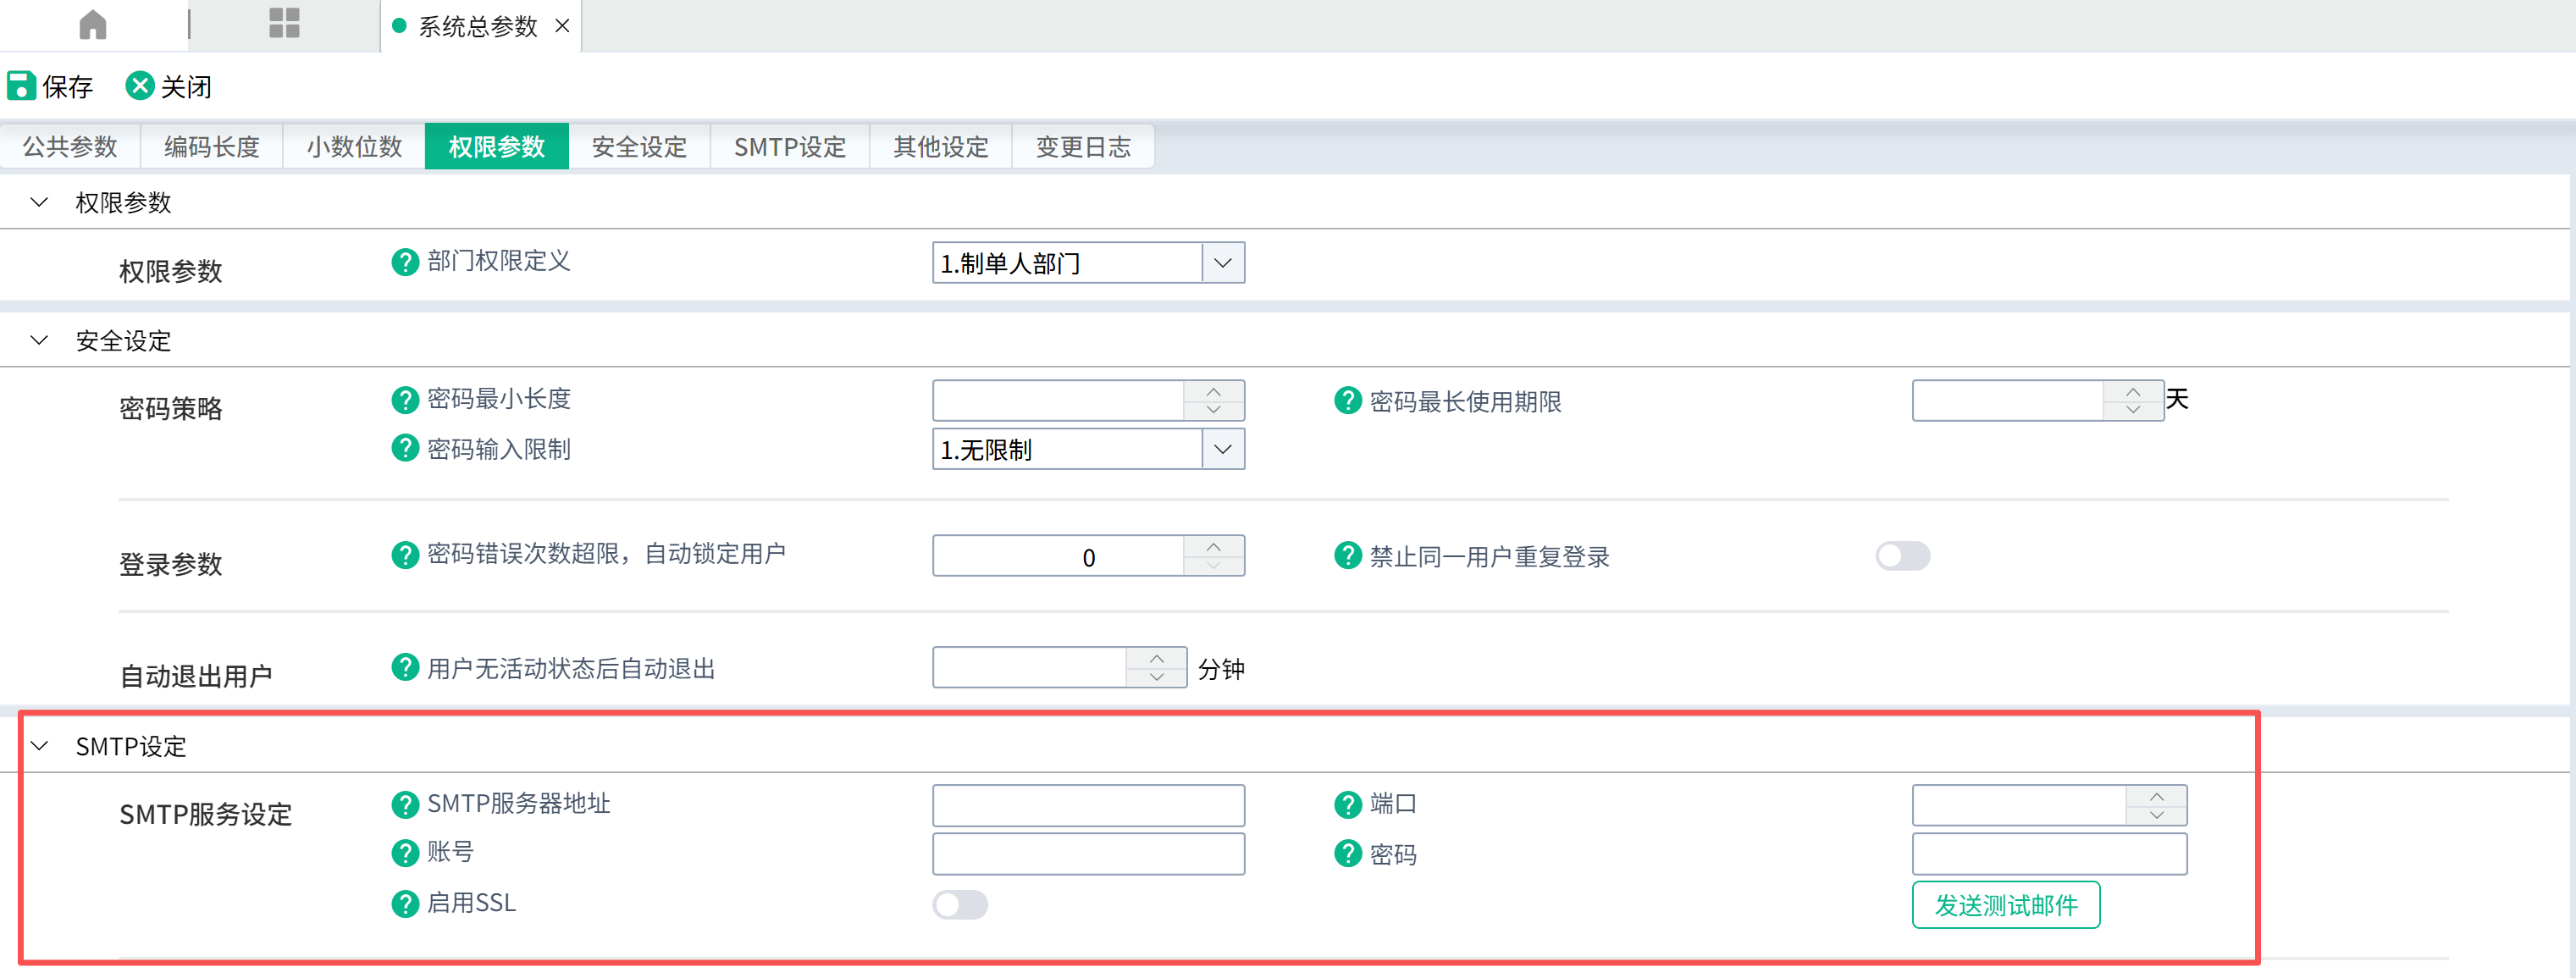Collapse the SMTP设定 section

point(40,746)
